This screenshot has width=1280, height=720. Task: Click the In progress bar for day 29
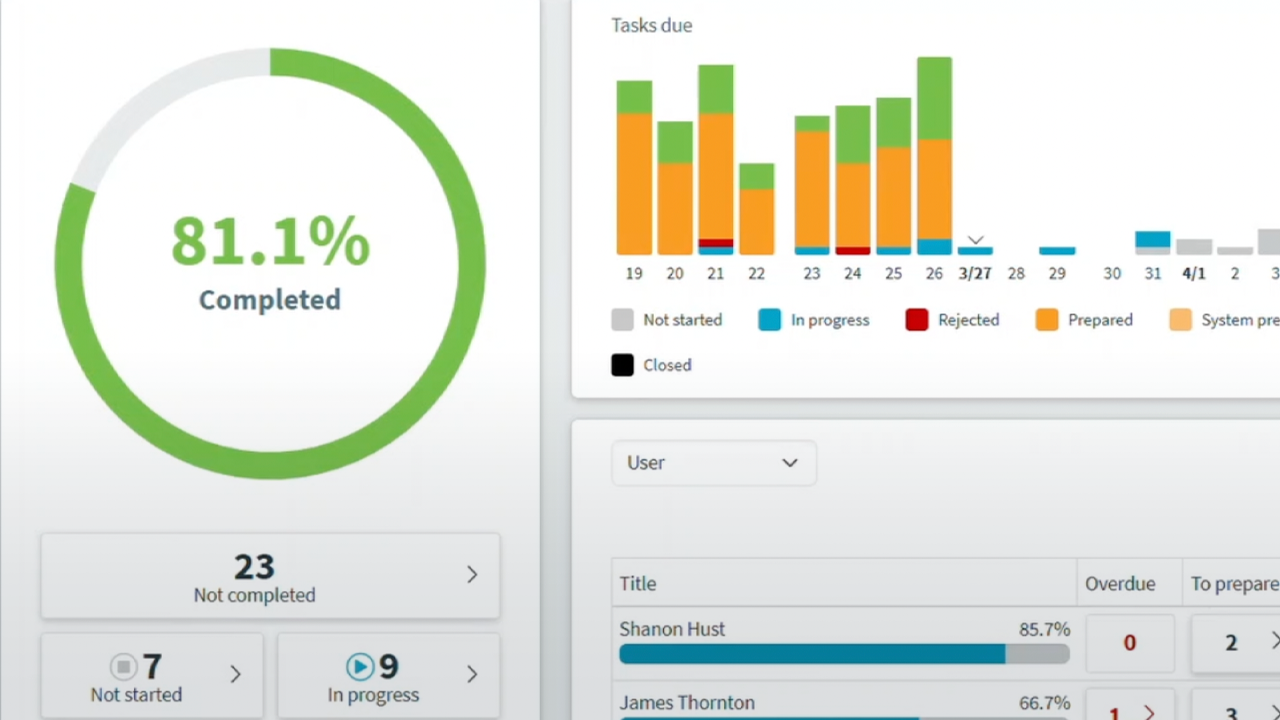(x=1057, y=251)
